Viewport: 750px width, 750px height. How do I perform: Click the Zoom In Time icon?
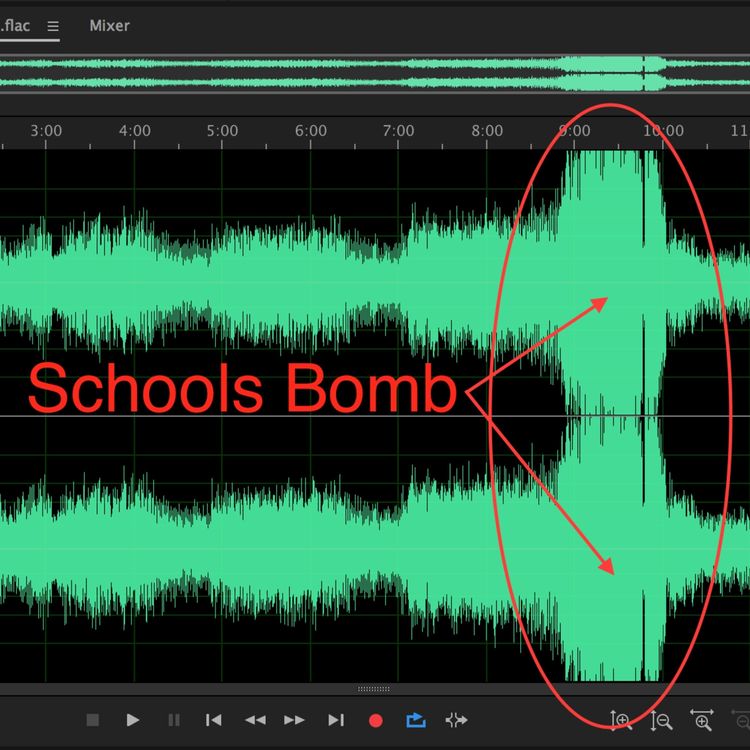[x=702, y=720]
